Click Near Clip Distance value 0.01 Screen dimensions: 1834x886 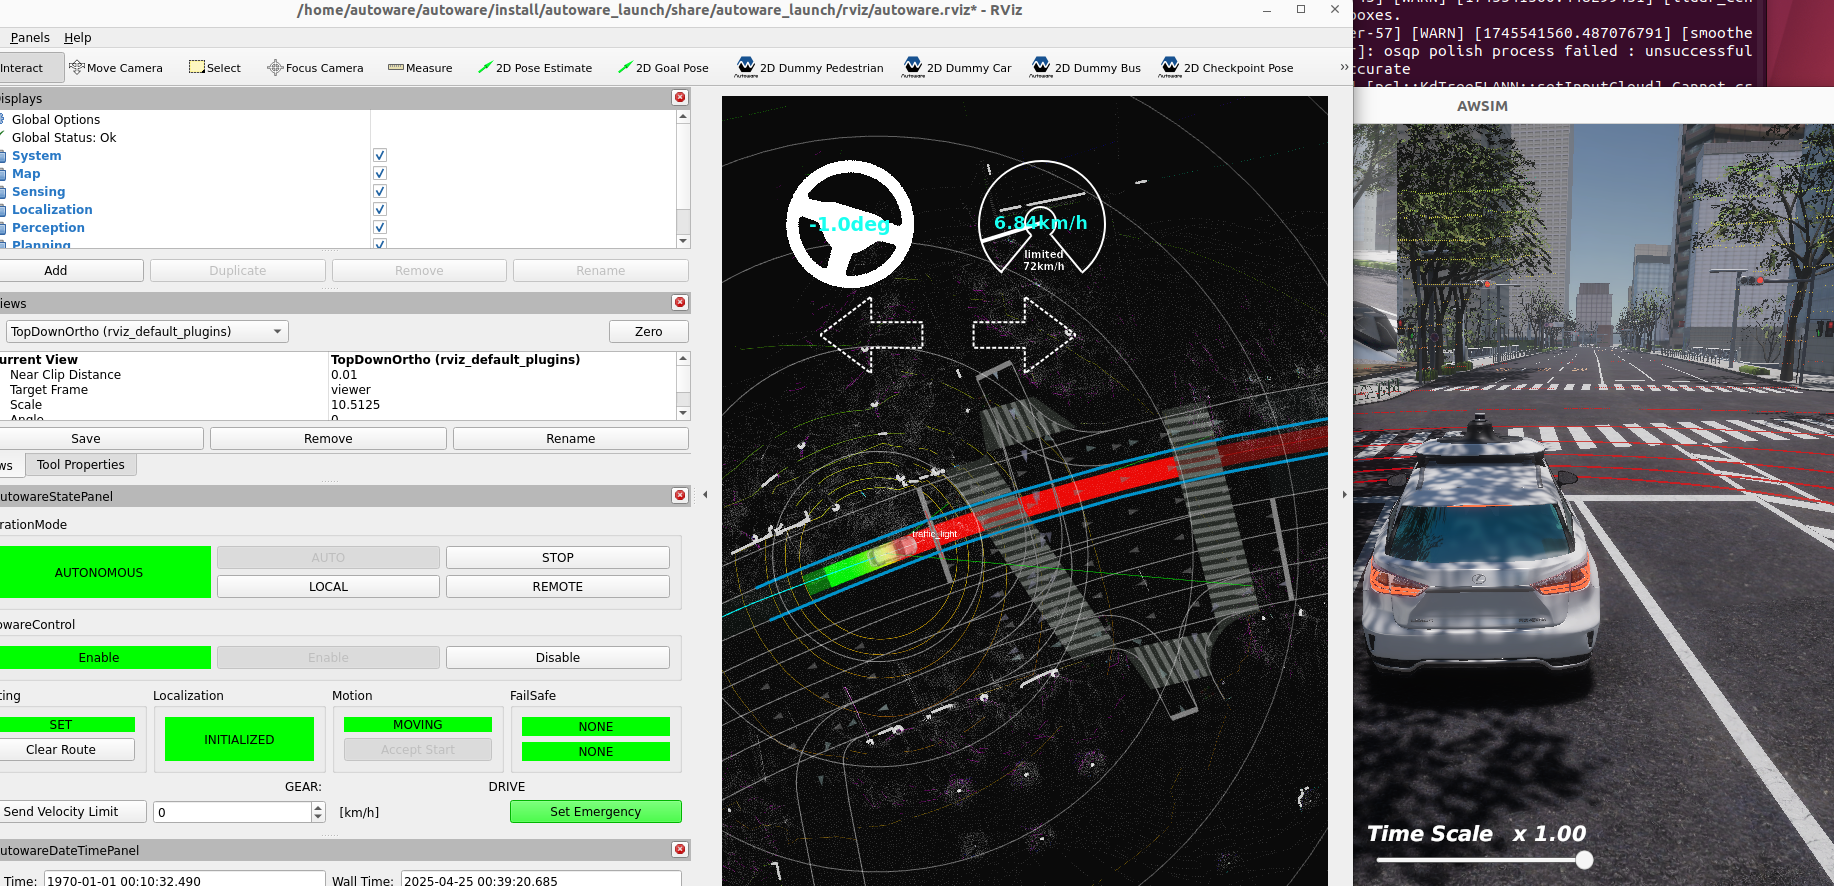pyautogui.click(x=344, y=375)
